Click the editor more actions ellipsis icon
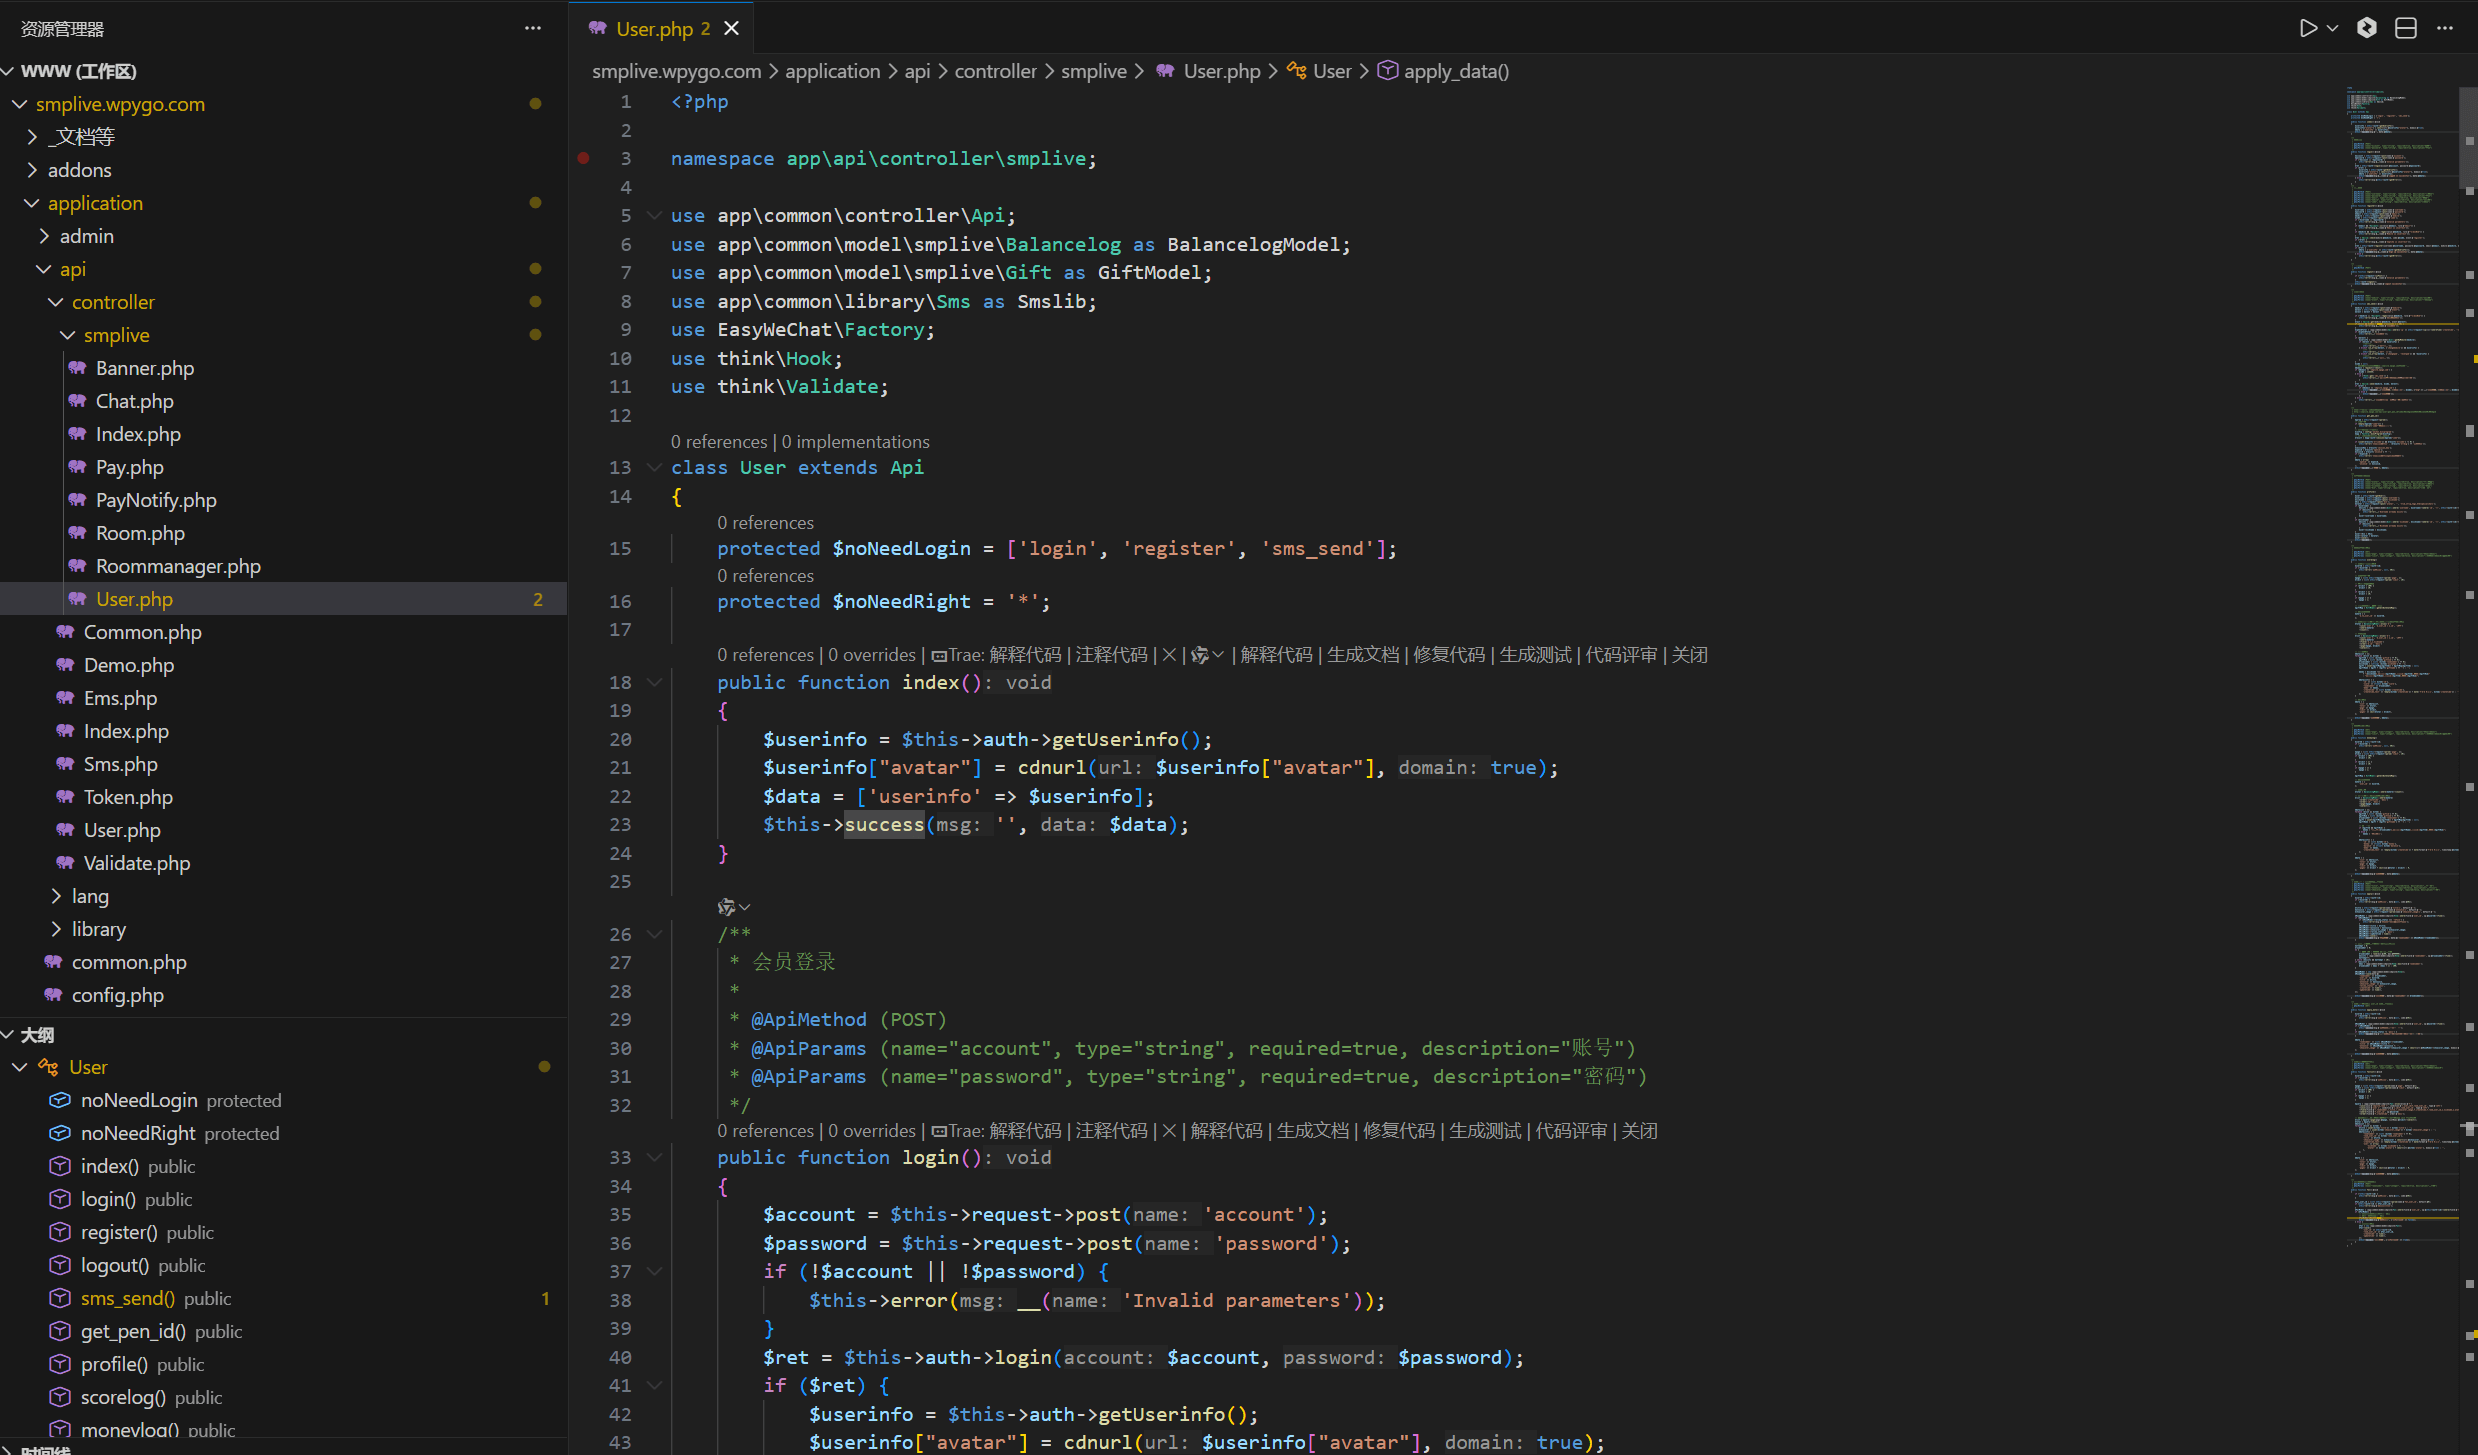 click(x=2445, y=28)
